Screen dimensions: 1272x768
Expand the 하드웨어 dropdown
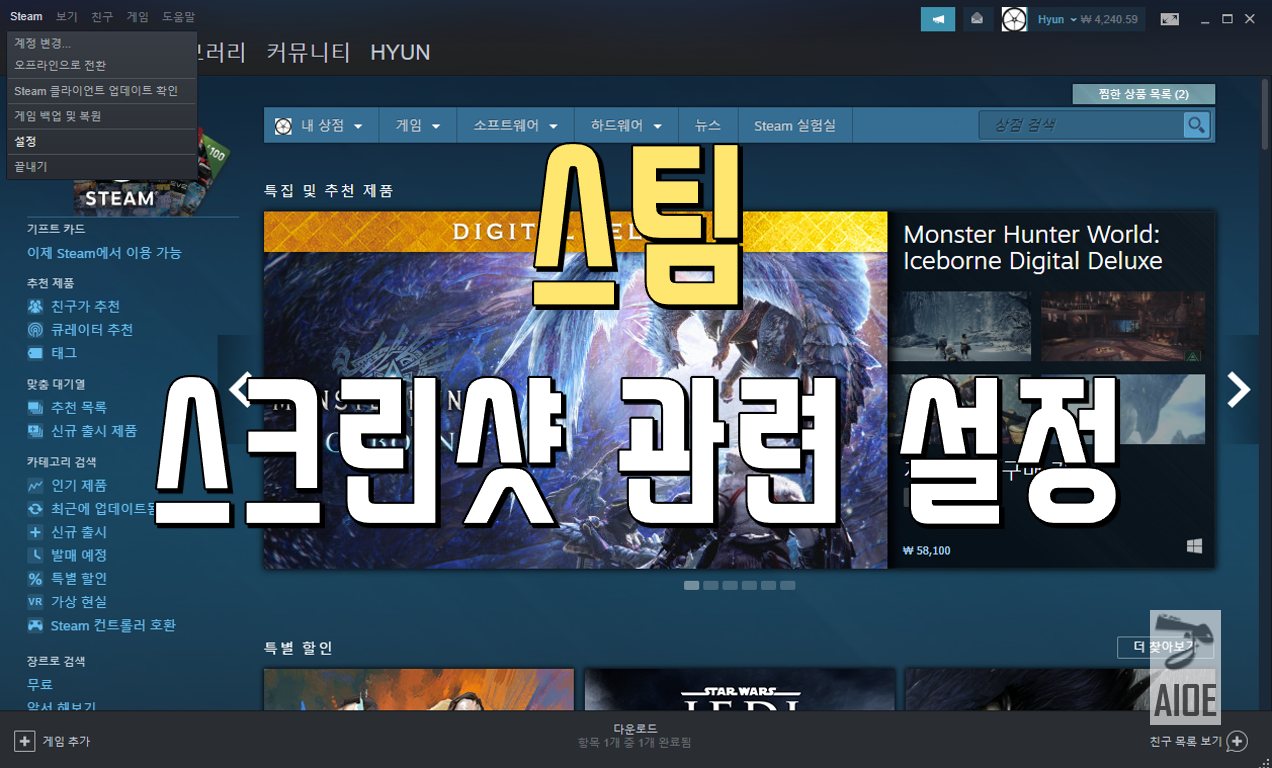[626, 126]
